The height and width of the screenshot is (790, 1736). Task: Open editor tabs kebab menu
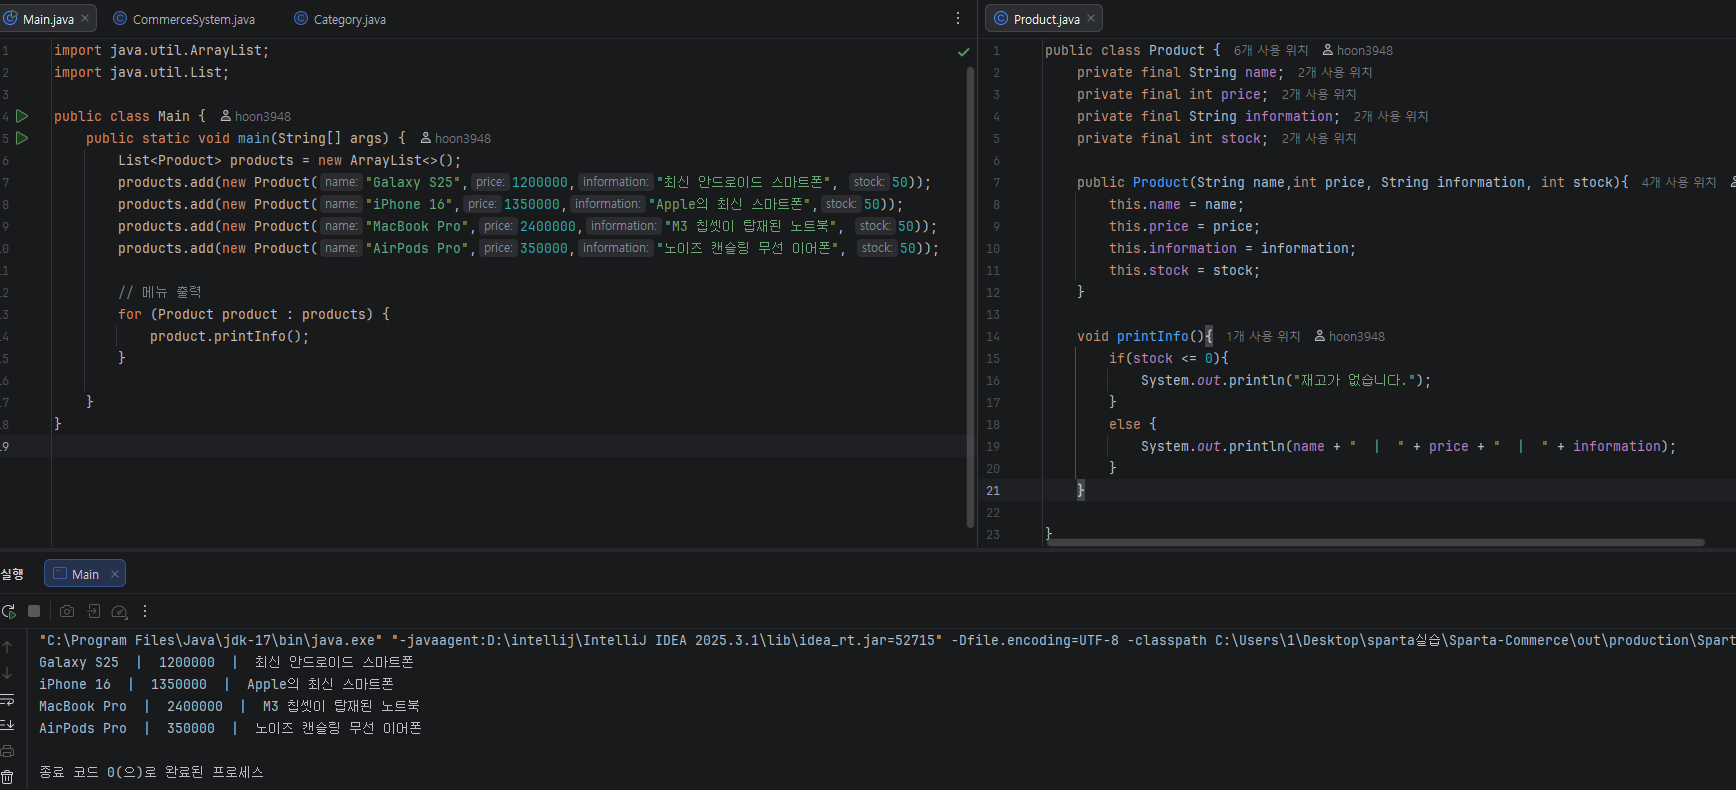click(x=958, y=18)
